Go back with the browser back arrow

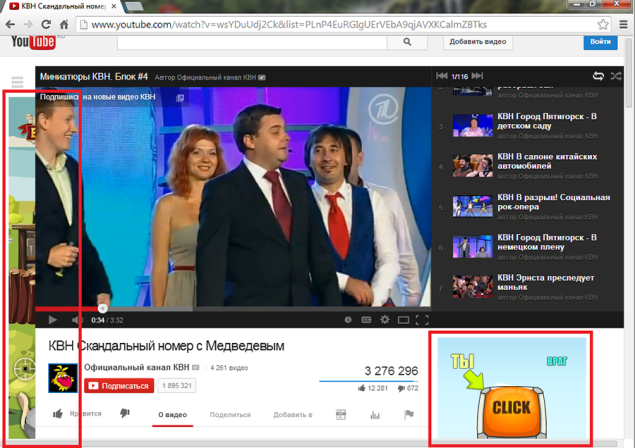[x=10, y=24]
